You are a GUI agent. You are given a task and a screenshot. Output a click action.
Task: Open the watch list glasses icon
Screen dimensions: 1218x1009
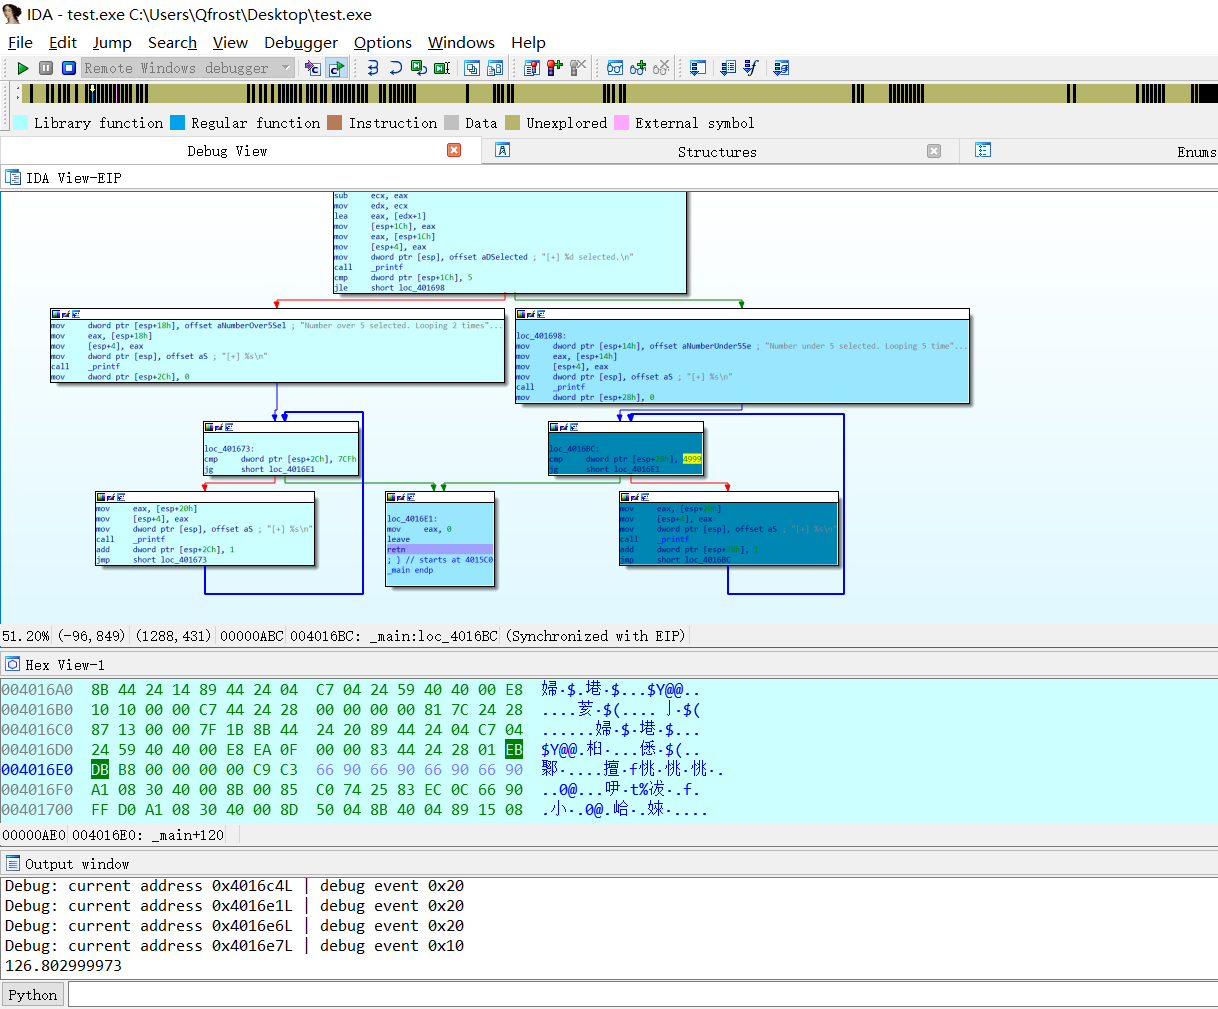pos(615,68)
